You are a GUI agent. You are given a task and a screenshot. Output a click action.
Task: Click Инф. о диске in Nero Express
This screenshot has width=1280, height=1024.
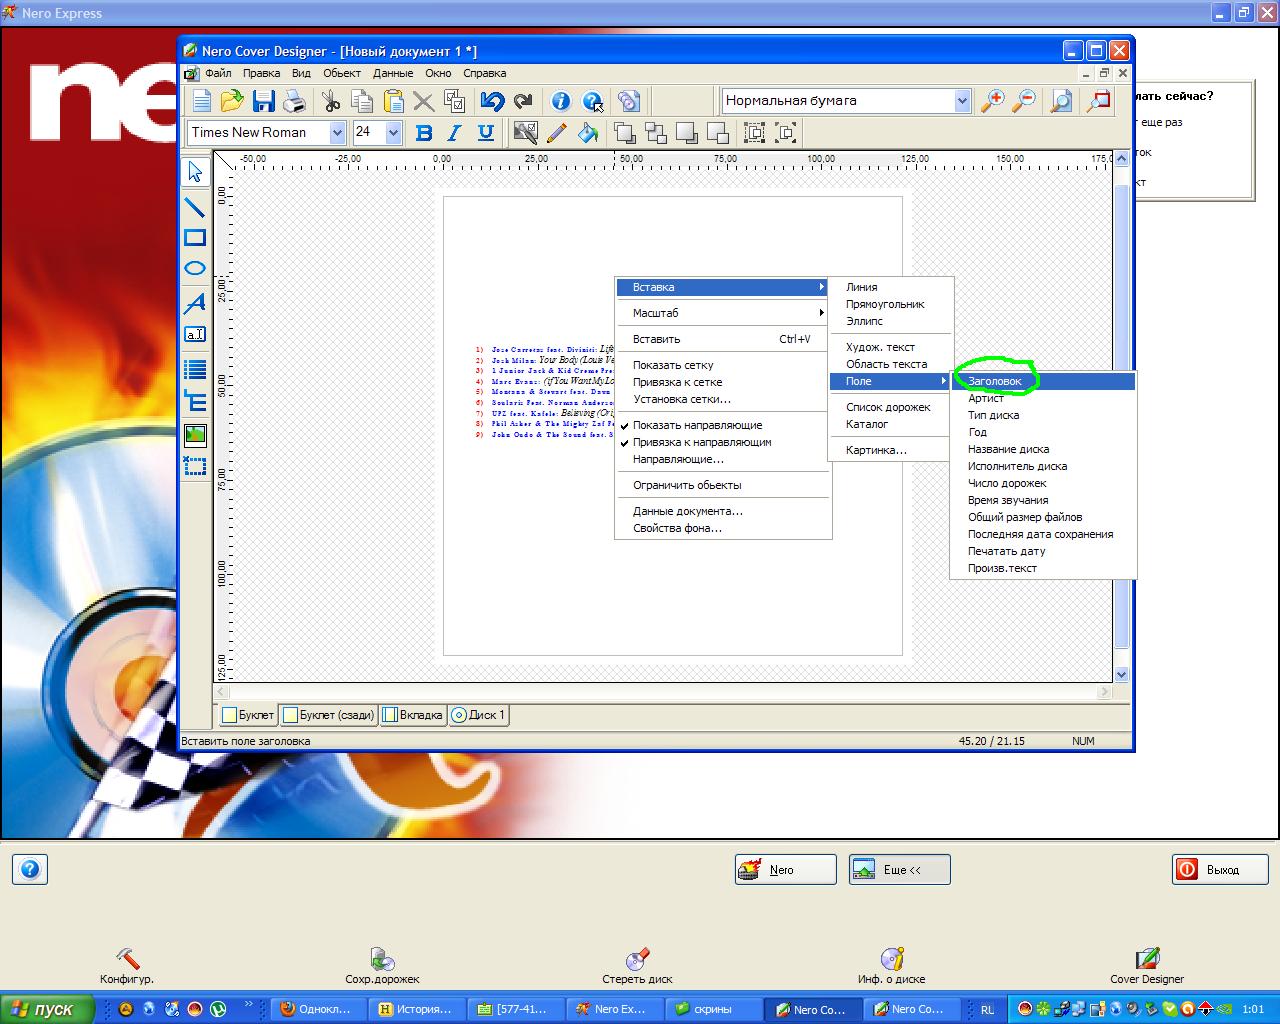tap(892, 966)
